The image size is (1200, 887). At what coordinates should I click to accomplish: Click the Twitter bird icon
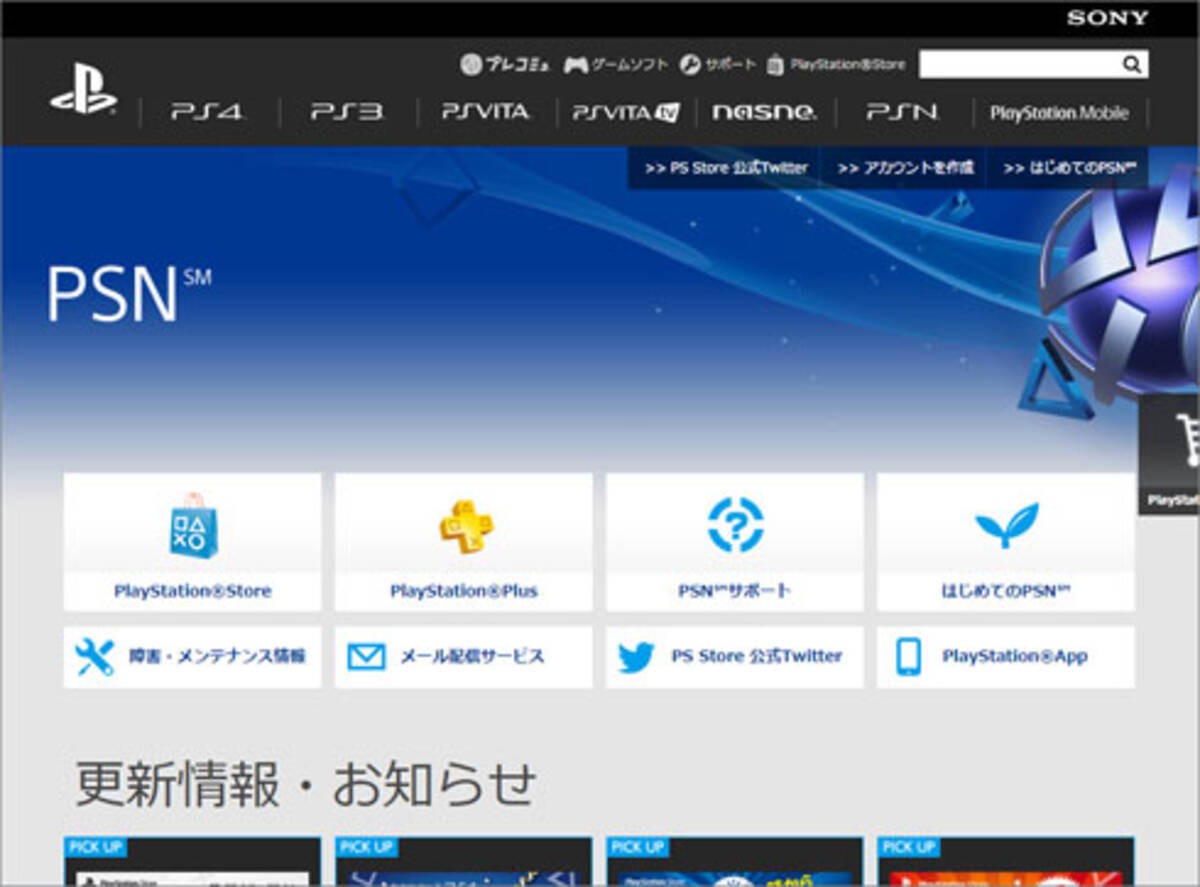click(x=636, y=657)
